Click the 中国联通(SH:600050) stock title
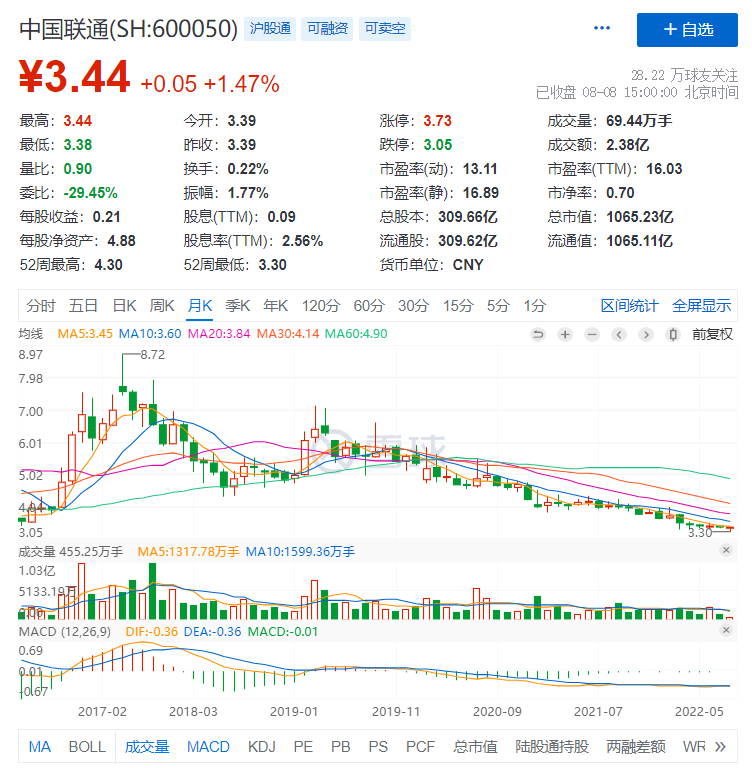752x768 pixels. (x=128, y=29)
